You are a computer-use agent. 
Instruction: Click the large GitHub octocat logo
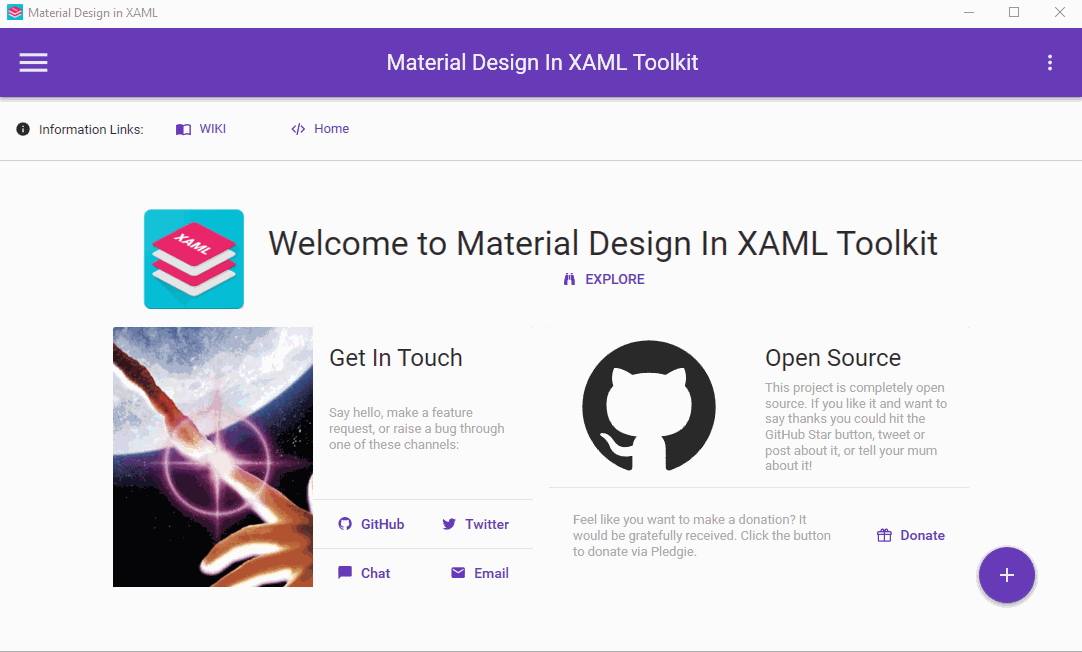[x=649, y=406]
